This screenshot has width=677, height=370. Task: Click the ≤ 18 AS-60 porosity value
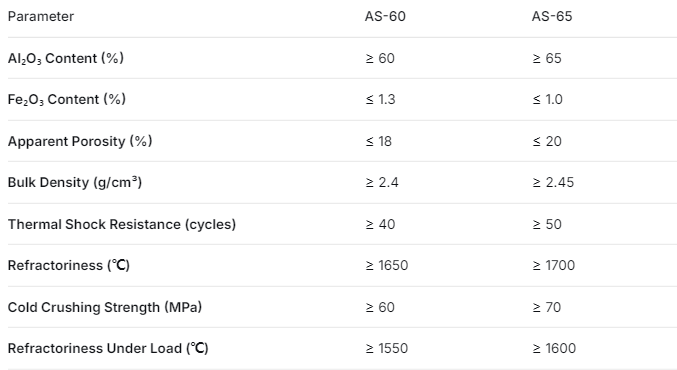click(x=379, y=141)
